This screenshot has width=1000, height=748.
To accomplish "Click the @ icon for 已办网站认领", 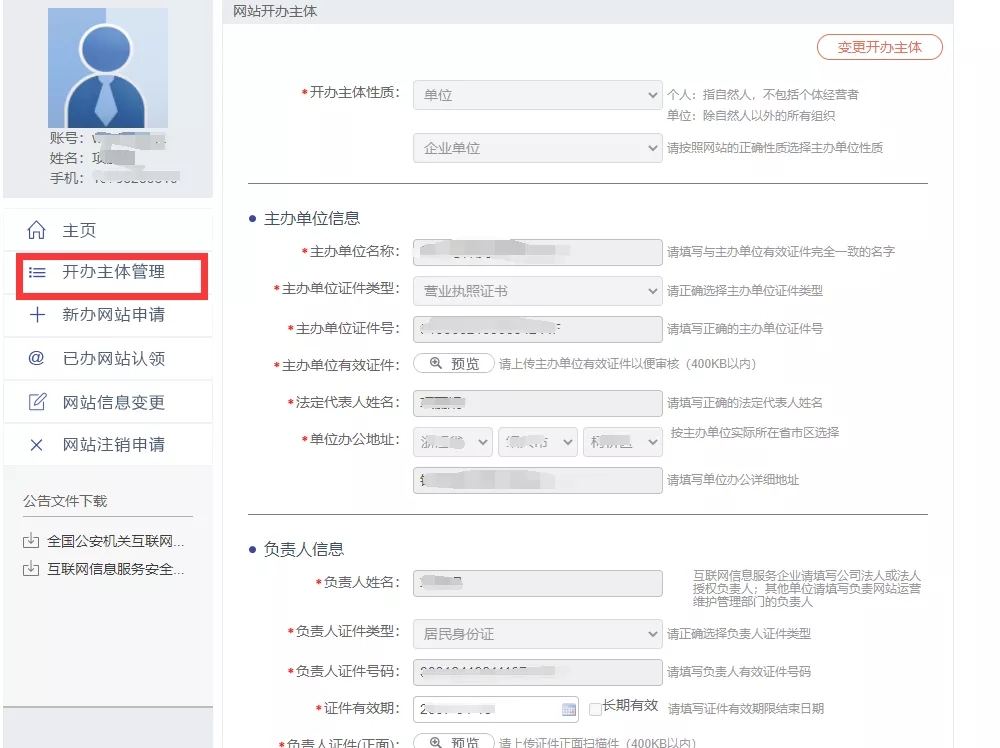I will pos(37,358).
